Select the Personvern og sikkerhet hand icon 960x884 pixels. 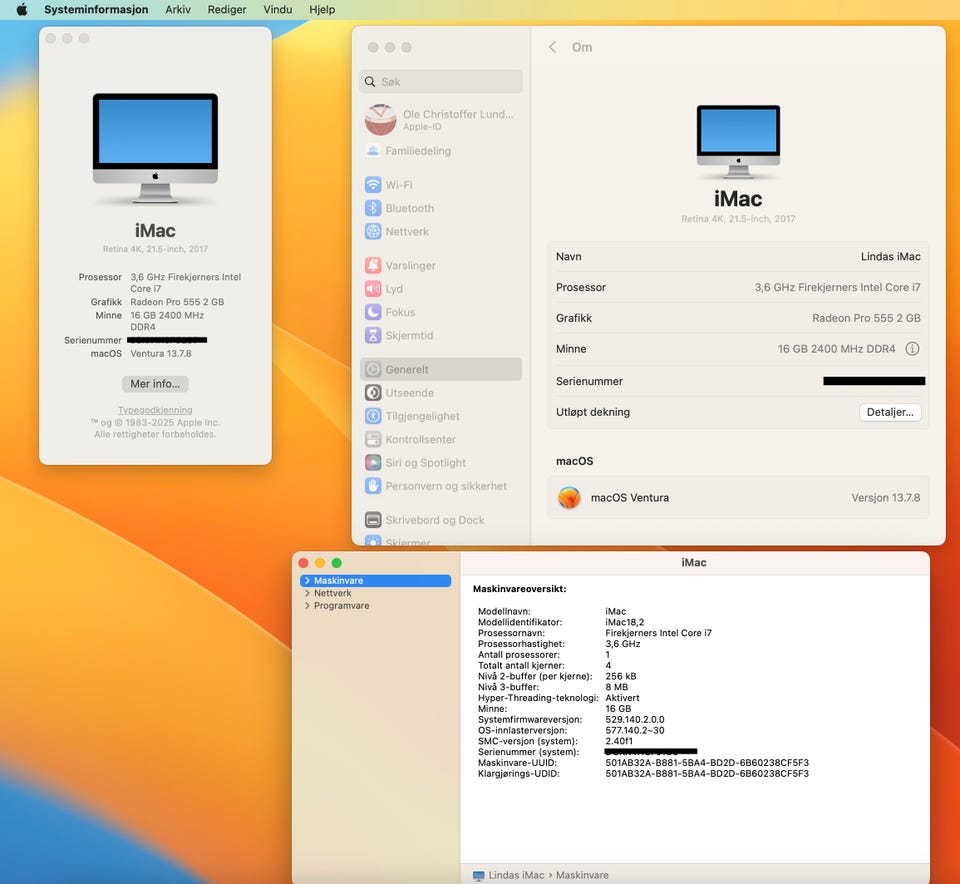(373, 486)
